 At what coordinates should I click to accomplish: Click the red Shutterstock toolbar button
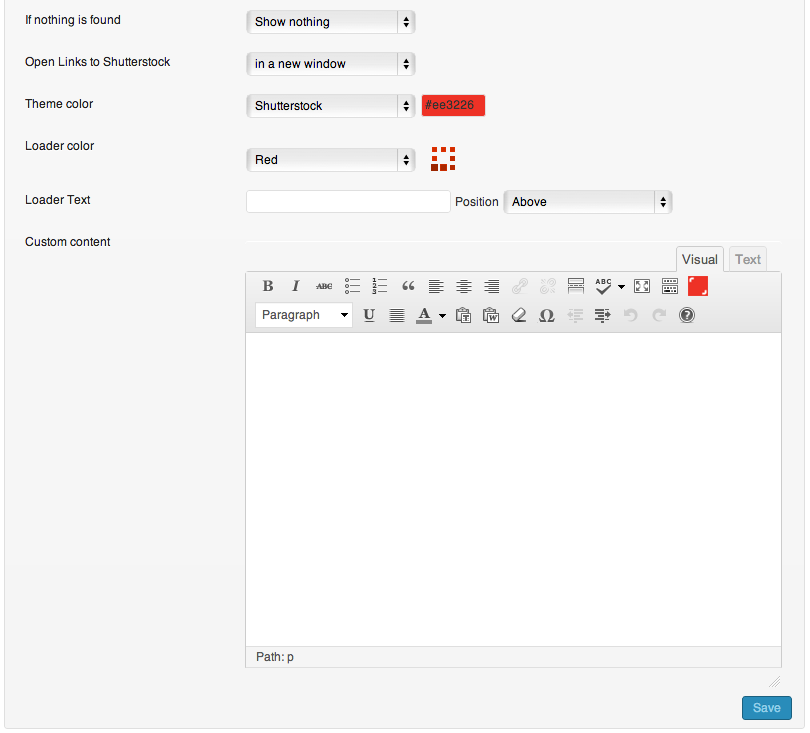698,286
